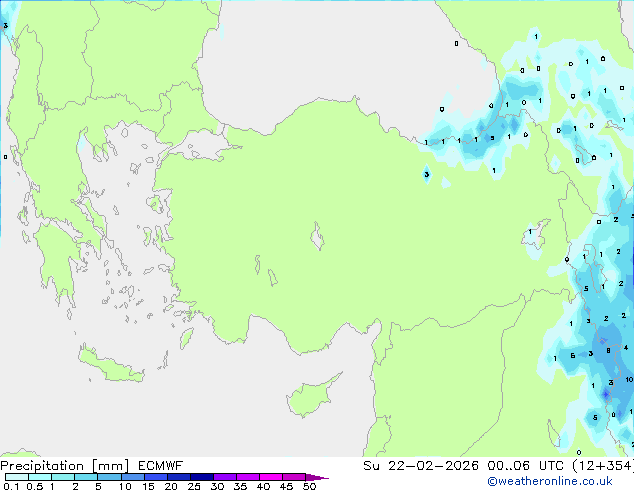
Task: Click the 'ECMWF' model label
Action: [160, 466]
